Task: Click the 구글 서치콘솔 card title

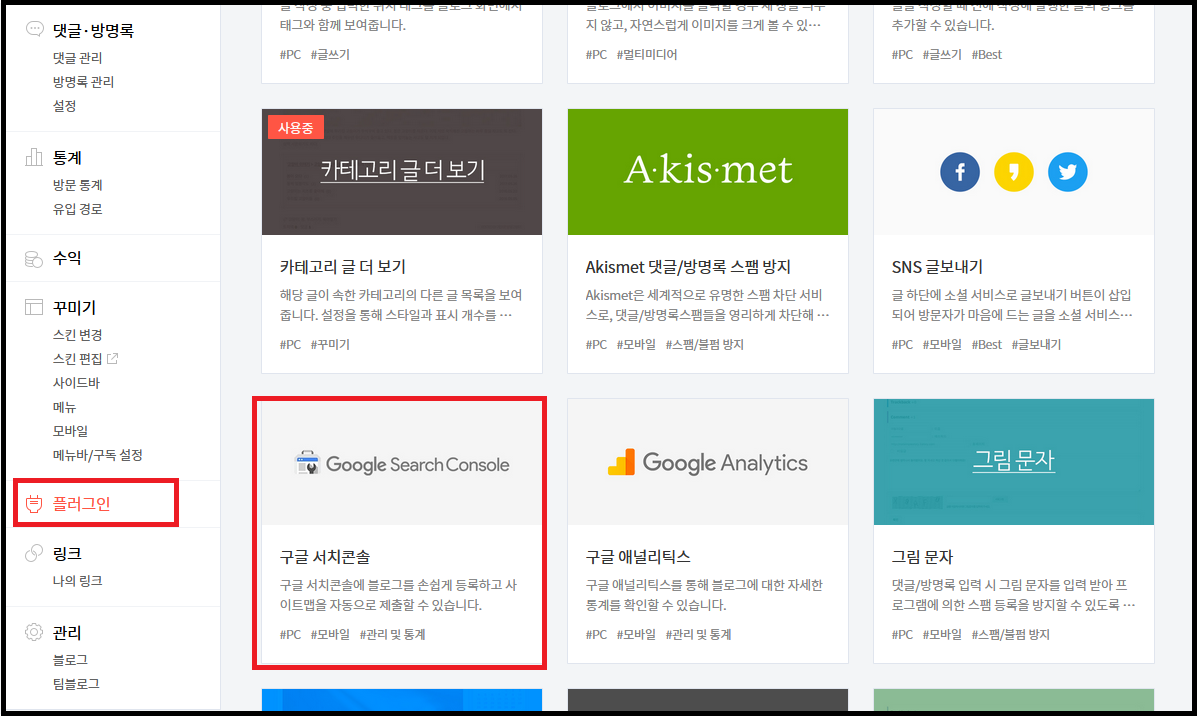Action: pos(325,557)
